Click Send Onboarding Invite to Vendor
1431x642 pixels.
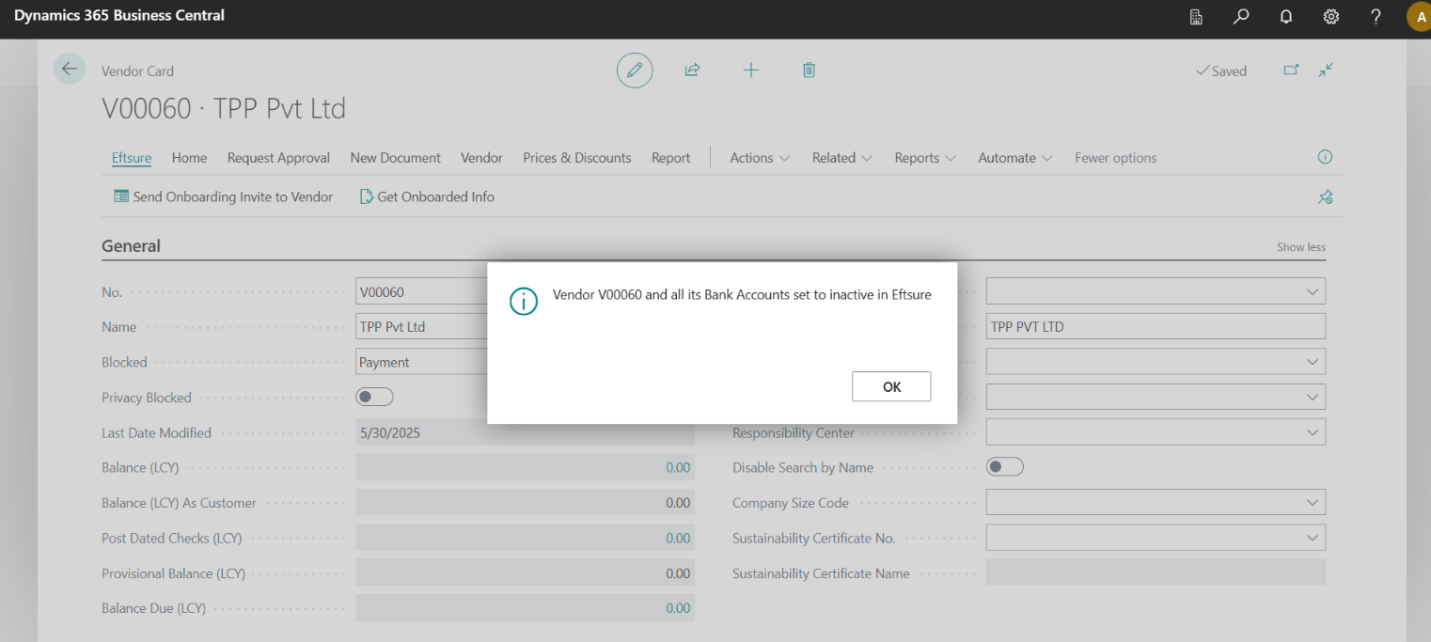click(223, 197)
